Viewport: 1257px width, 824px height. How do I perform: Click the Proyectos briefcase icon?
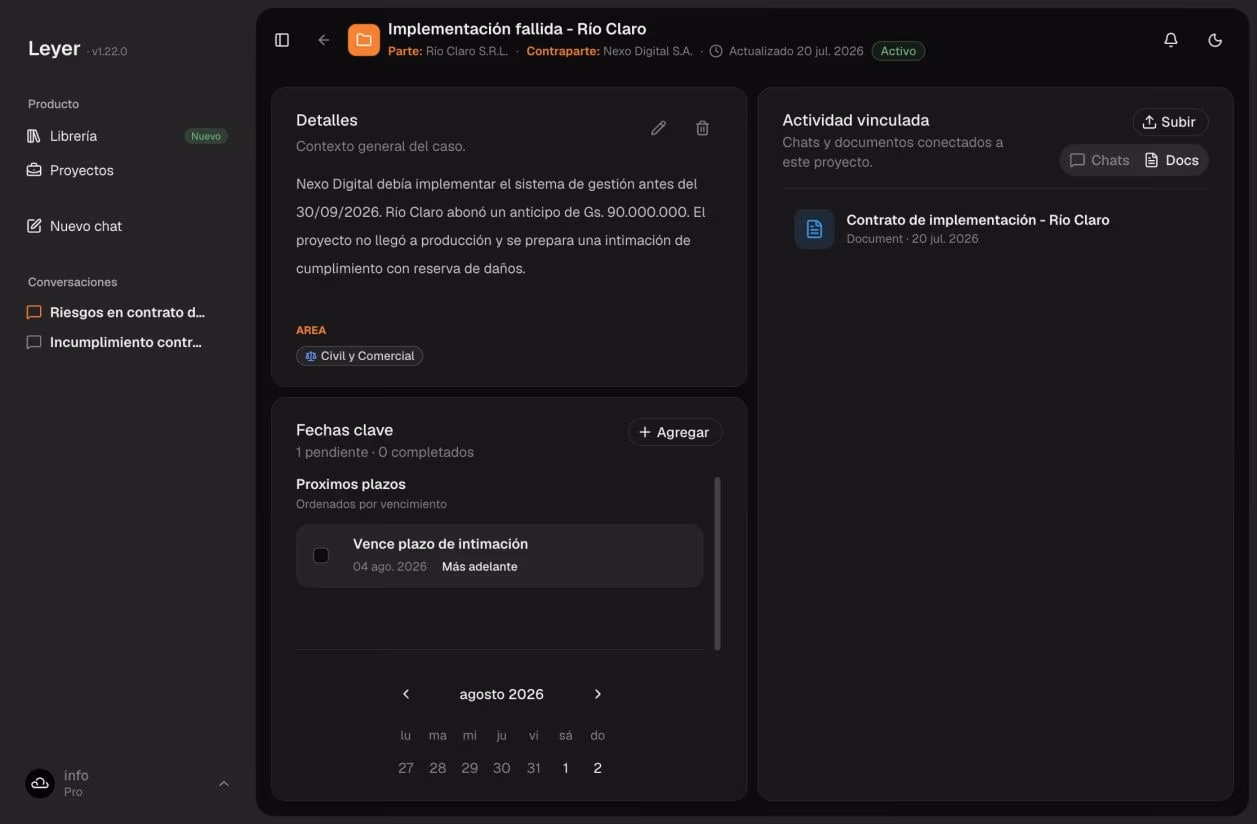[x=34, y=170]
